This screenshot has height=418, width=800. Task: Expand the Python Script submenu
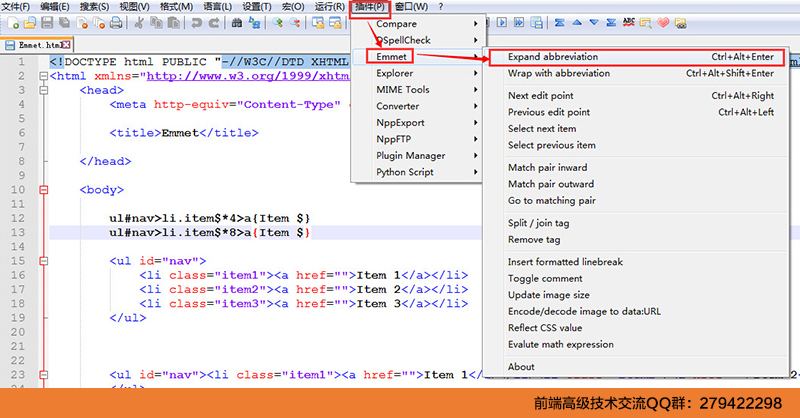[417, 172]
